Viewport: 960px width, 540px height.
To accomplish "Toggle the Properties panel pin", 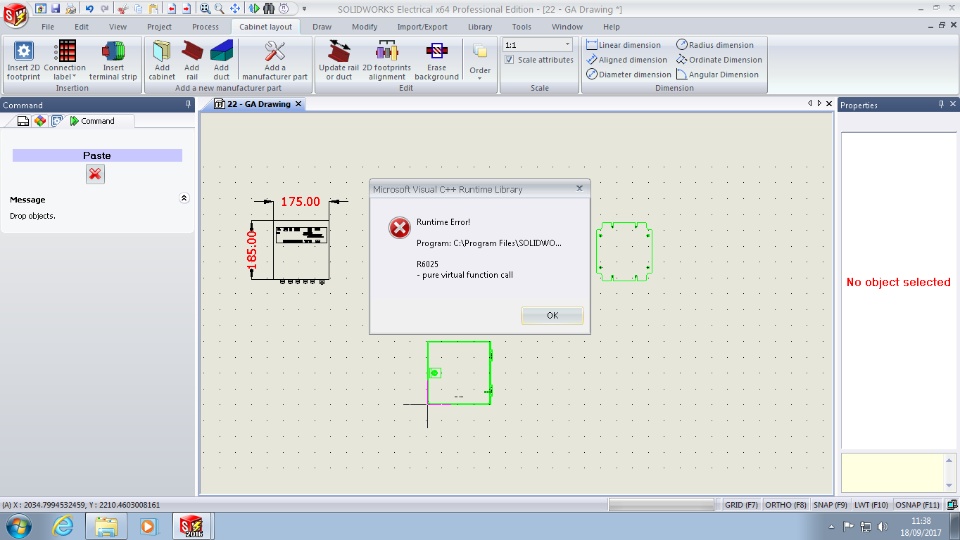I will (x=941, y=105).
